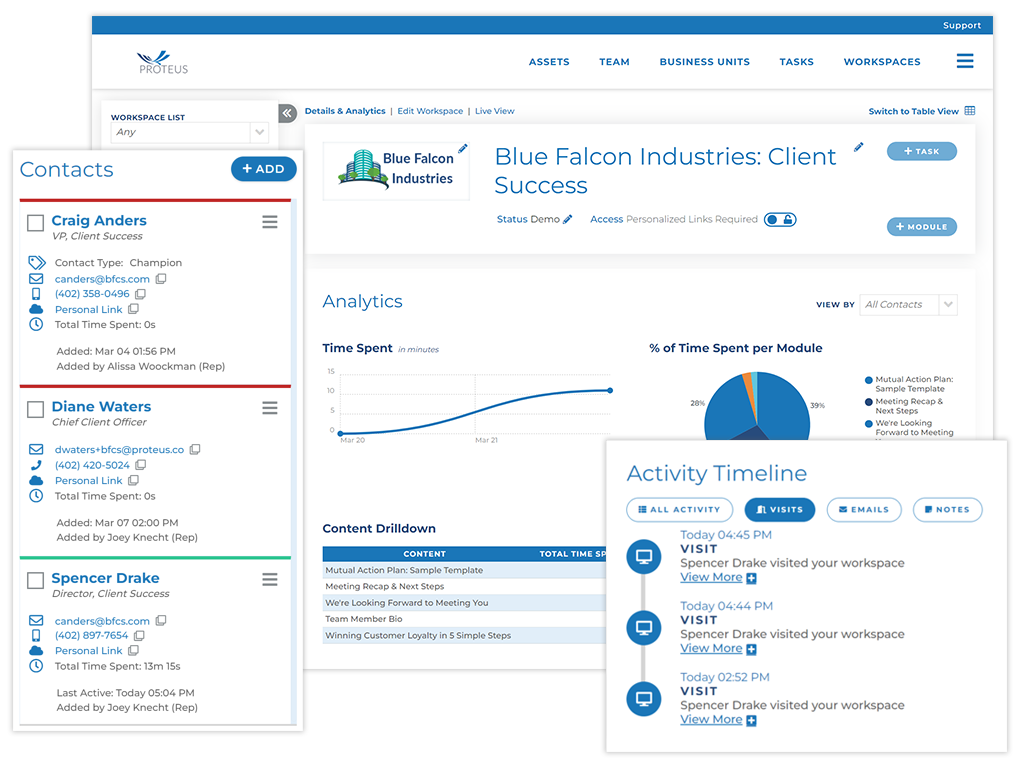
Task: Copy Diane Waters email address
Action: click(195, 449)
